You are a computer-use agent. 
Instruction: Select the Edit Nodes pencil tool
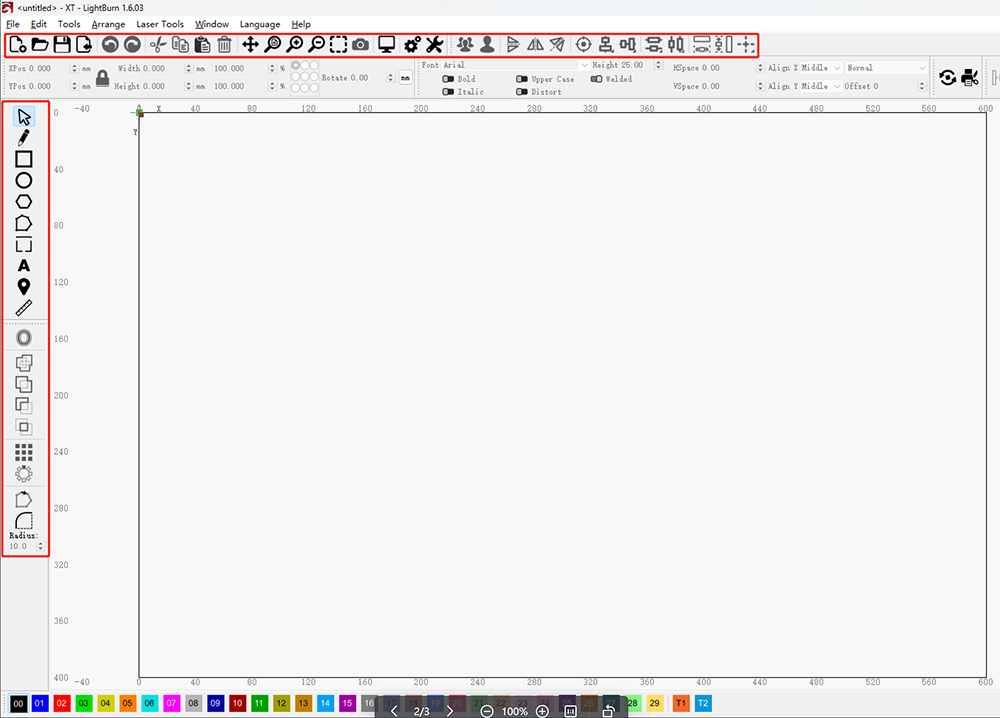[x=24, y=138]
